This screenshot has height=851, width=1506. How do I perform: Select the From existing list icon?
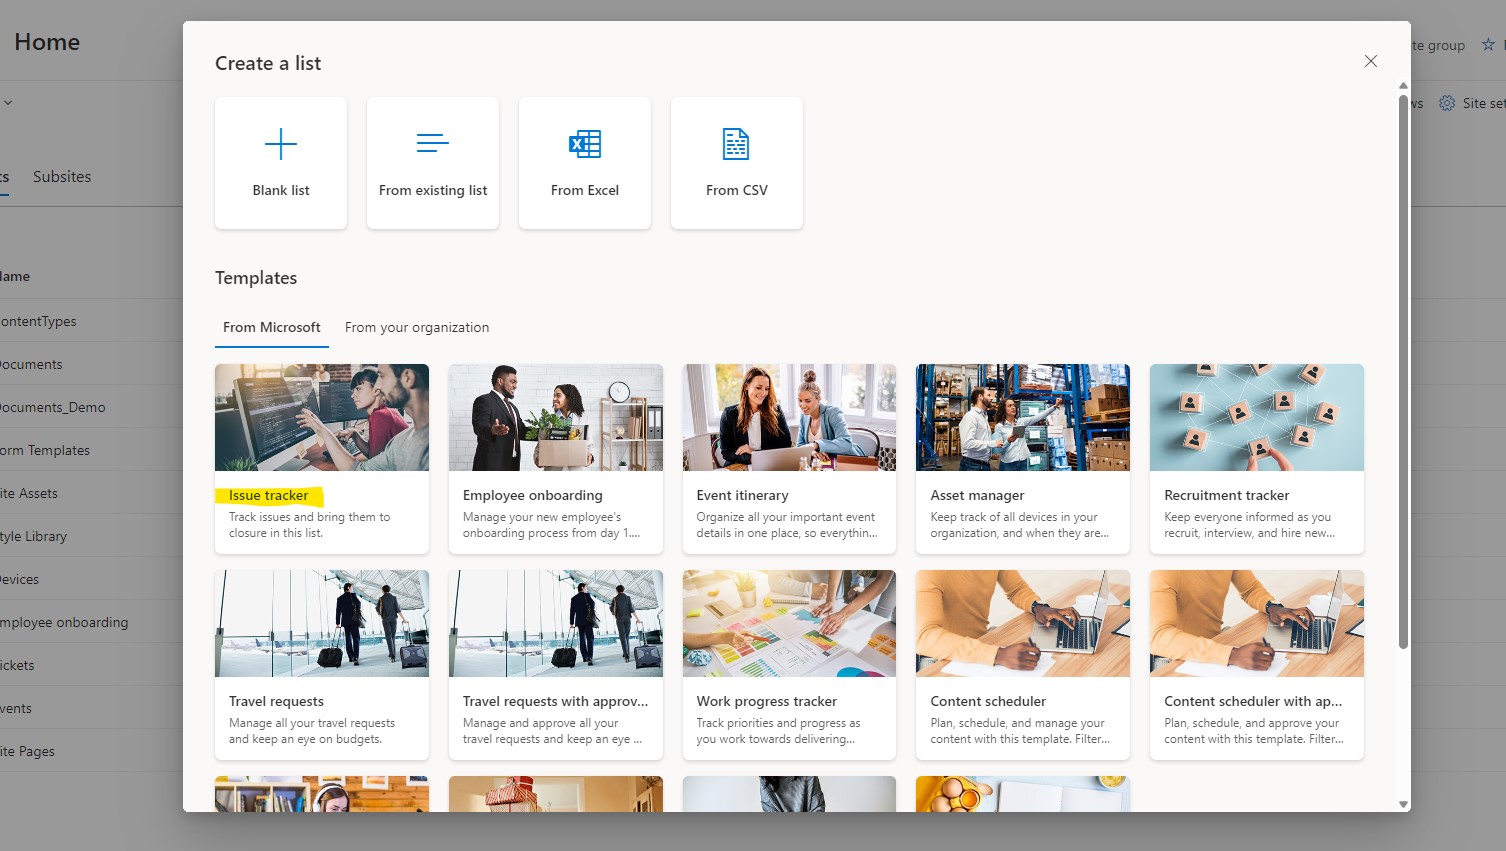pos(432,144)
